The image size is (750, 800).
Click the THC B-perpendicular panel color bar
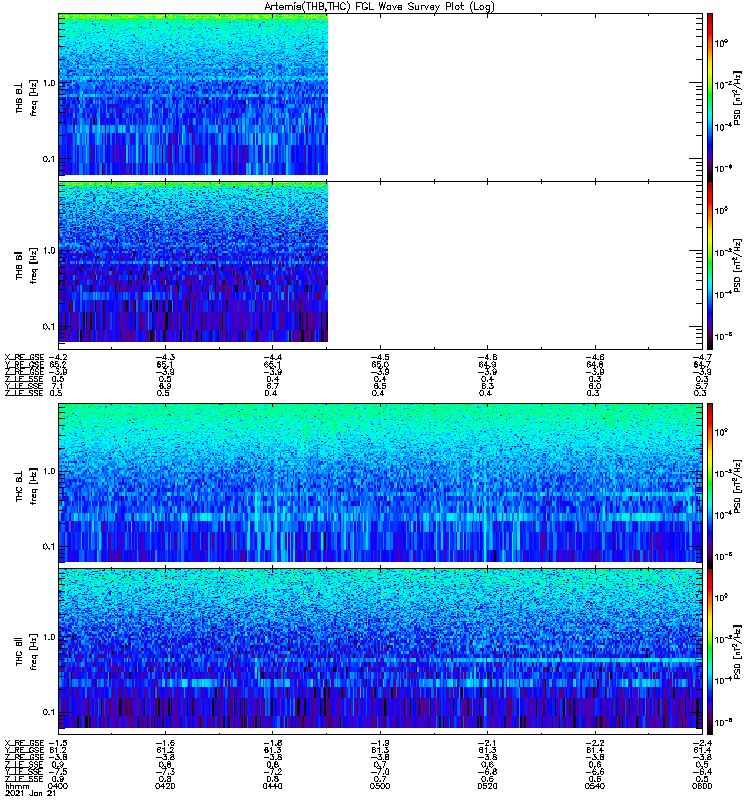pyautogui.click(x=710, y=485)
